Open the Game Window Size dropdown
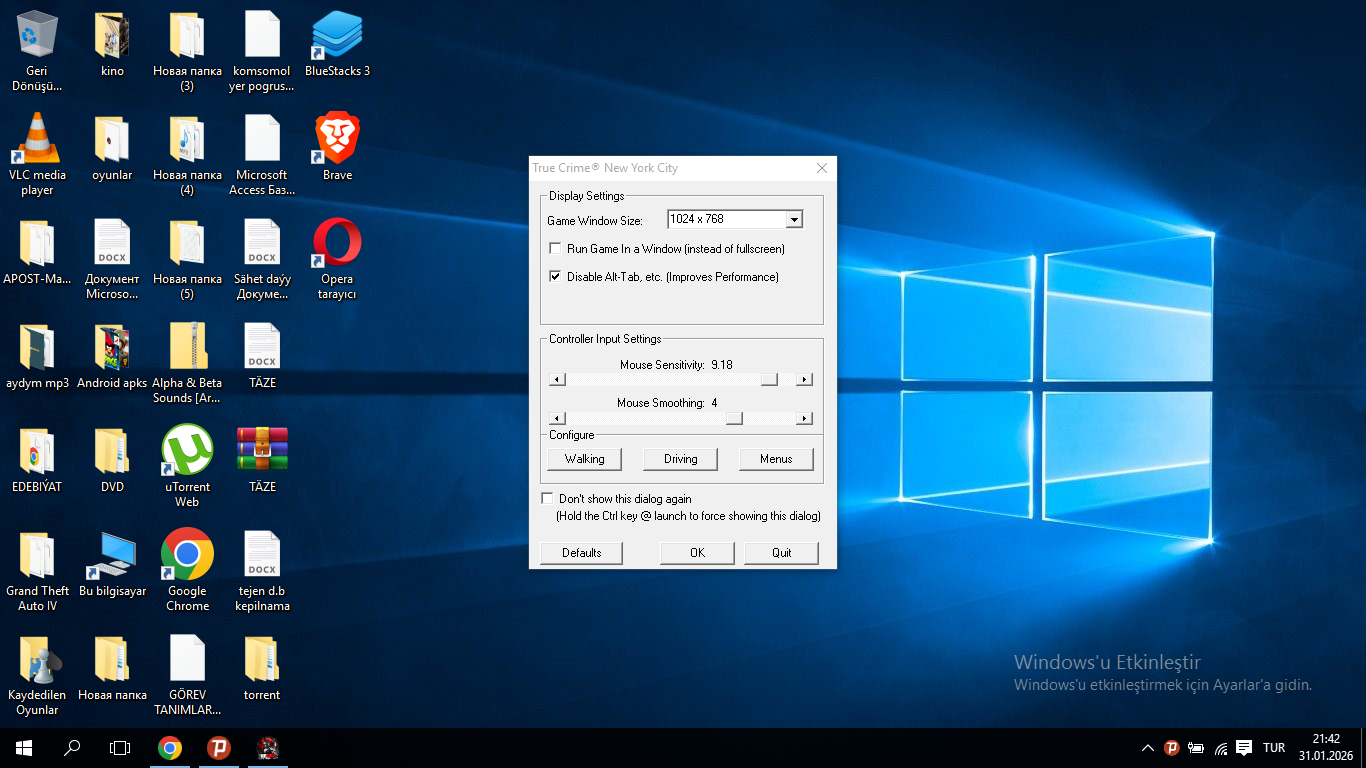1366x768 pixels. (x=794, y=220)
